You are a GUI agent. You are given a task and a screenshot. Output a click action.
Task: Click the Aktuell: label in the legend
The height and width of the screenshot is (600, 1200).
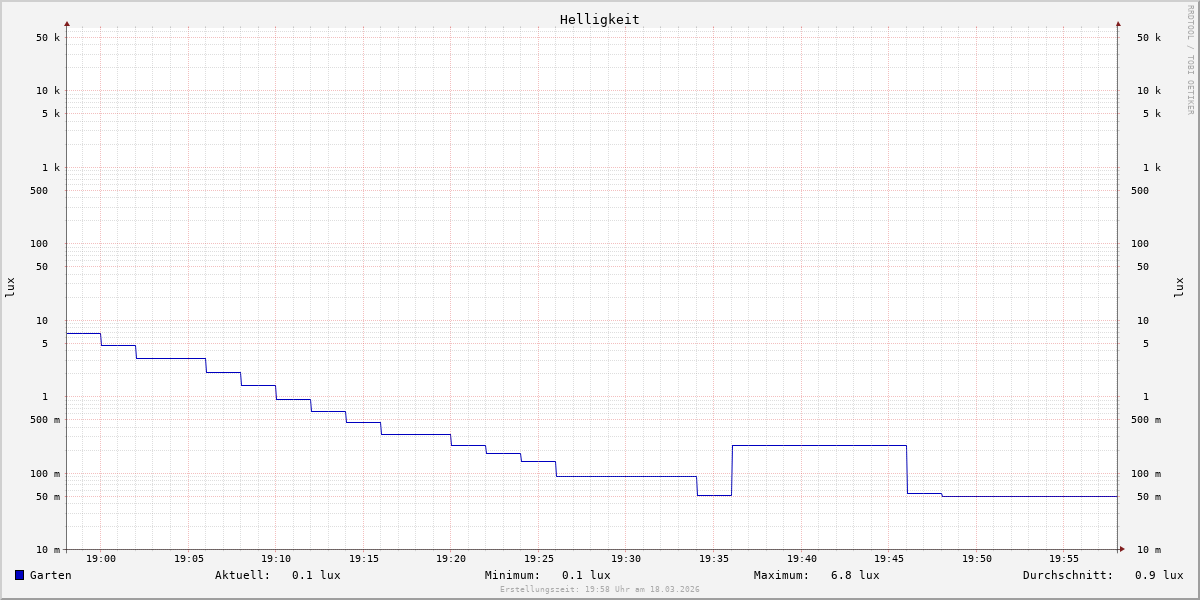(243, 575)
